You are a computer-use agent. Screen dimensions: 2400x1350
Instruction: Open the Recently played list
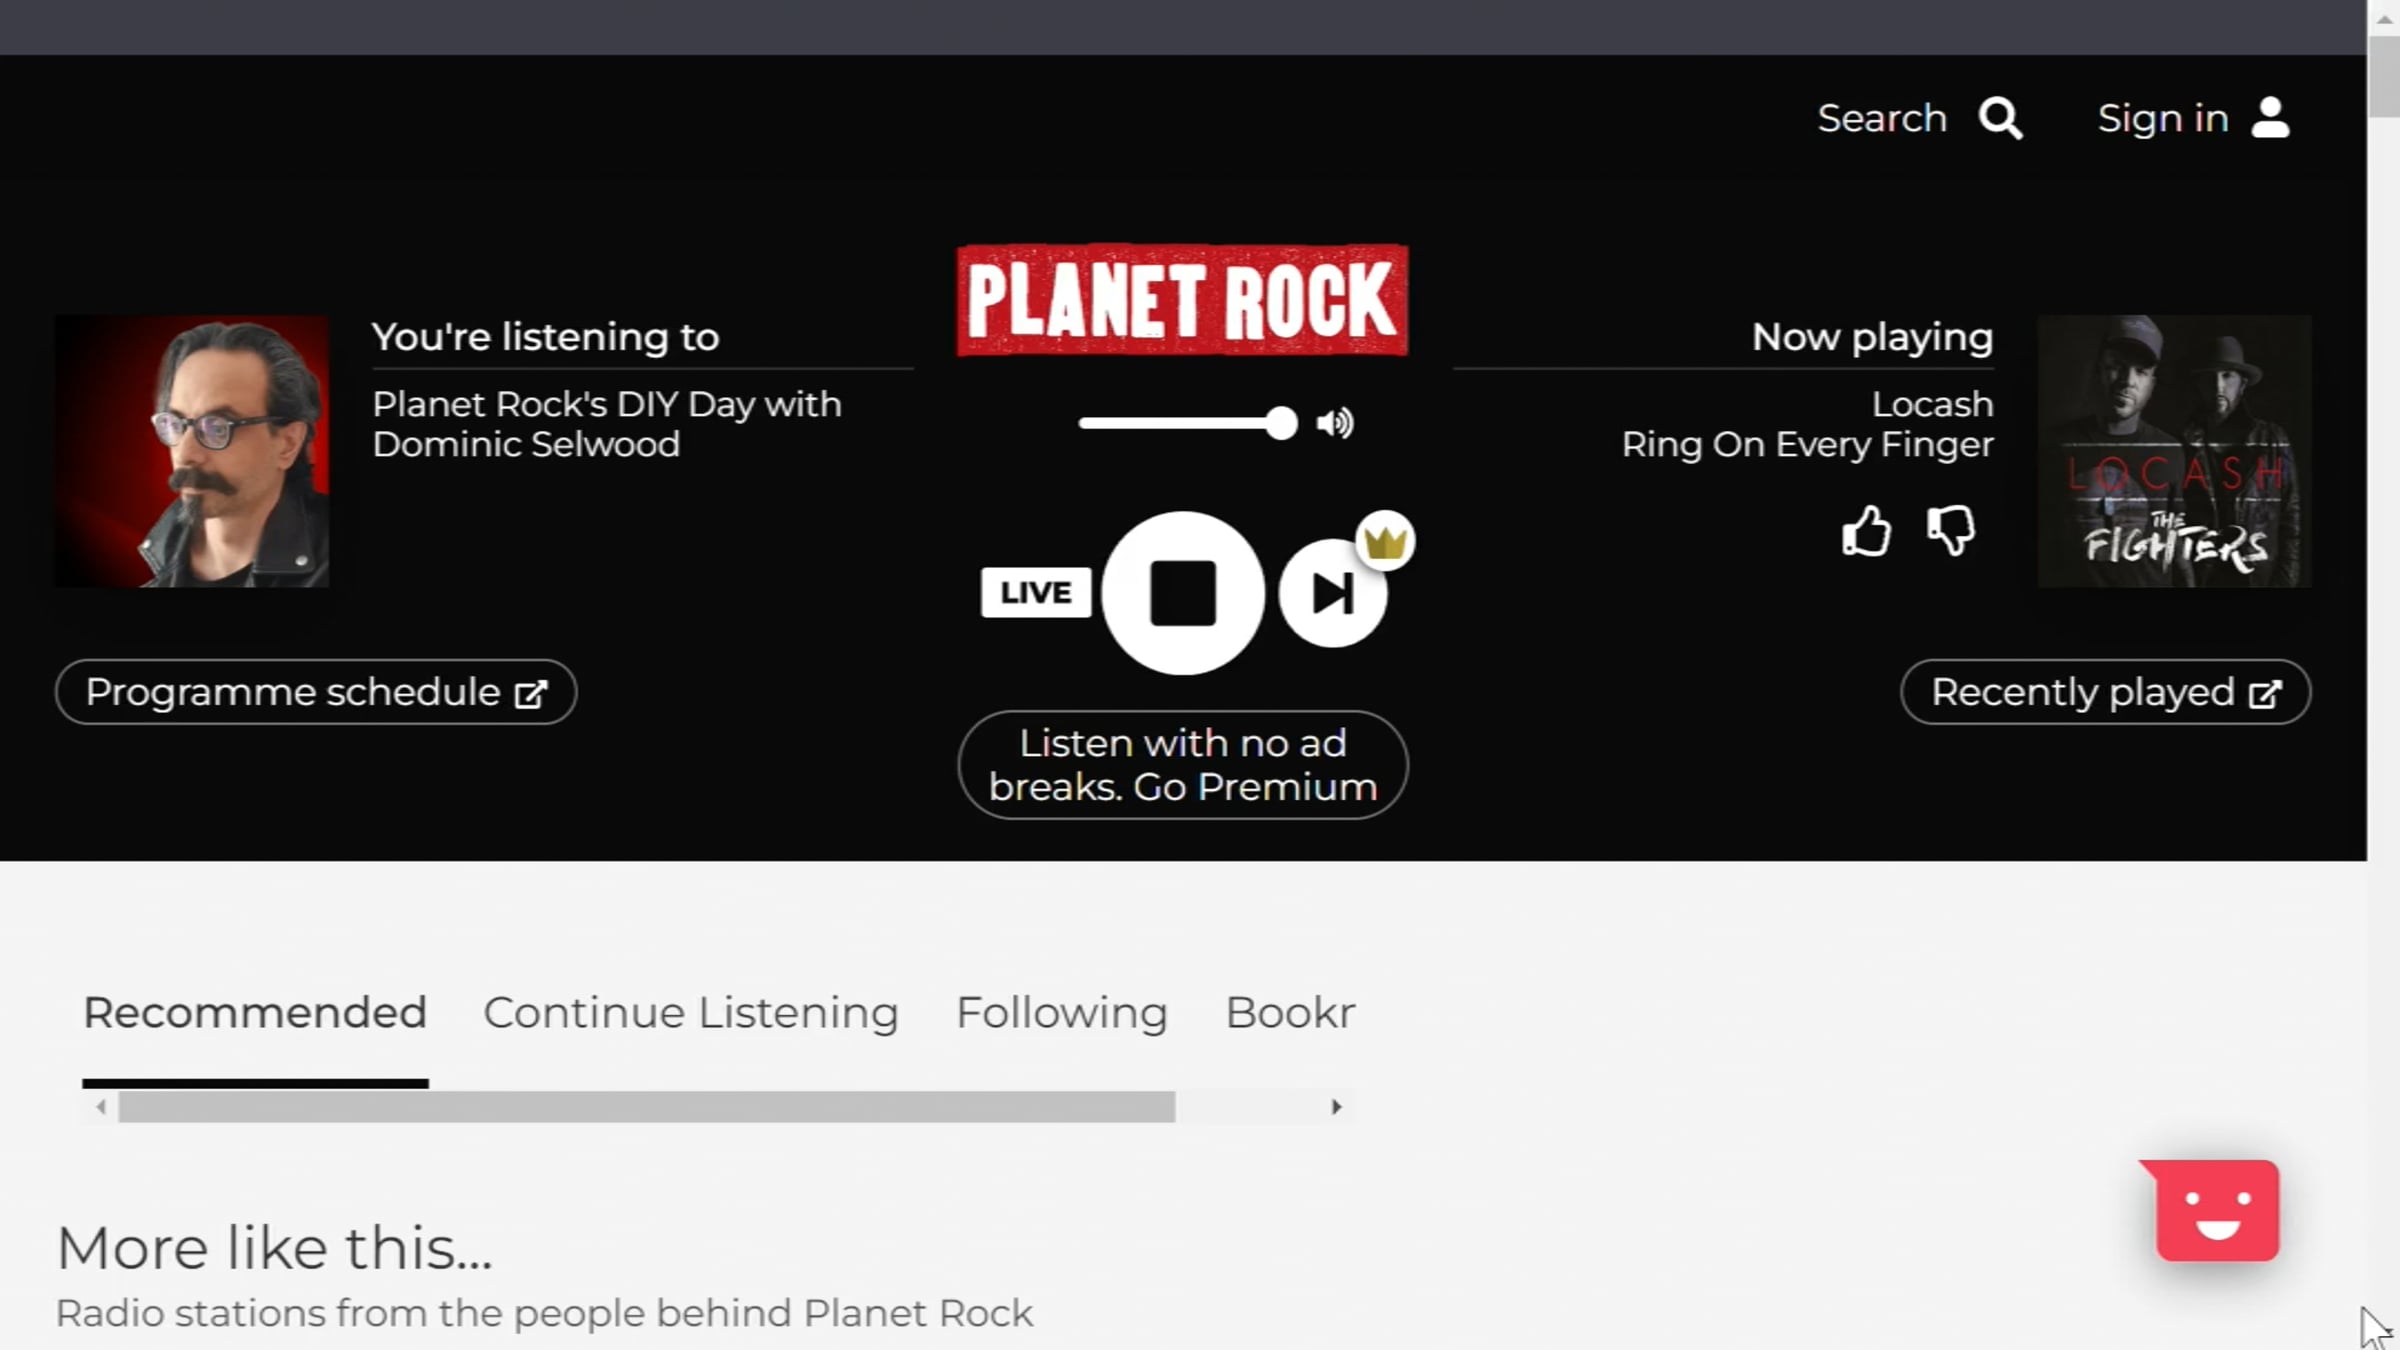pyautogui.click(x=2106, y=692)
